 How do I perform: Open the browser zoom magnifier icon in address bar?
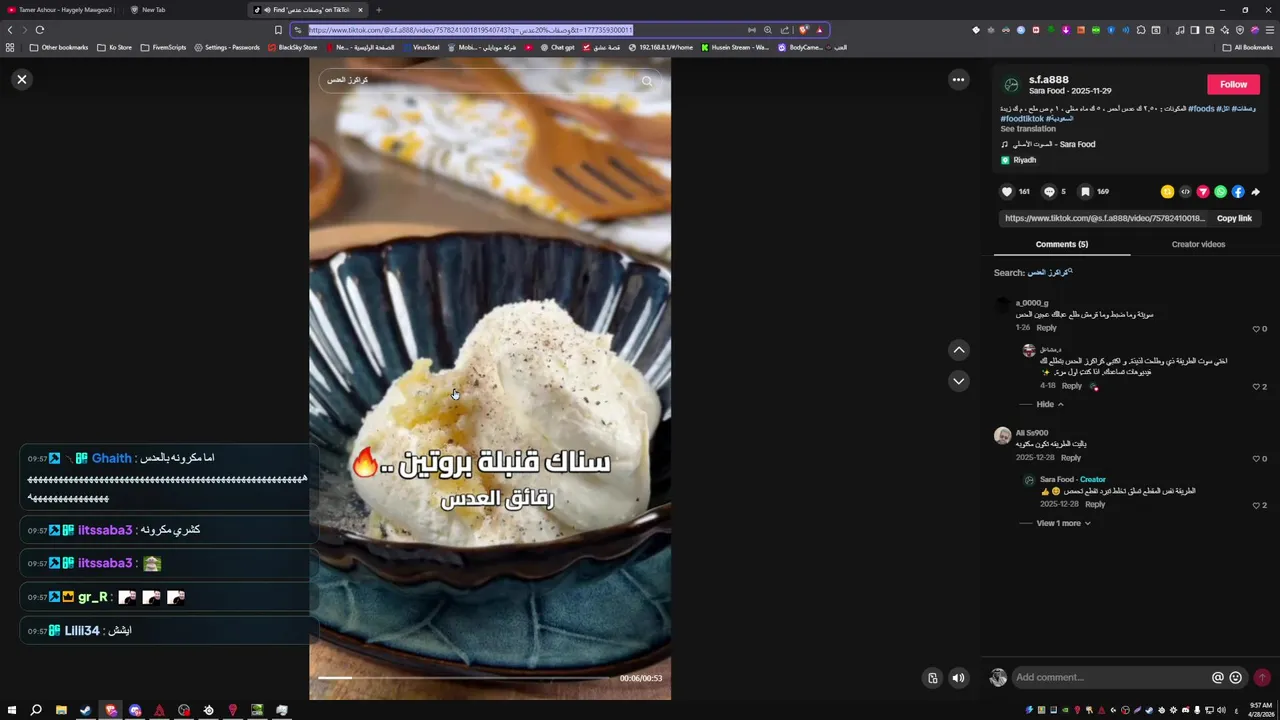pos(768,30)
